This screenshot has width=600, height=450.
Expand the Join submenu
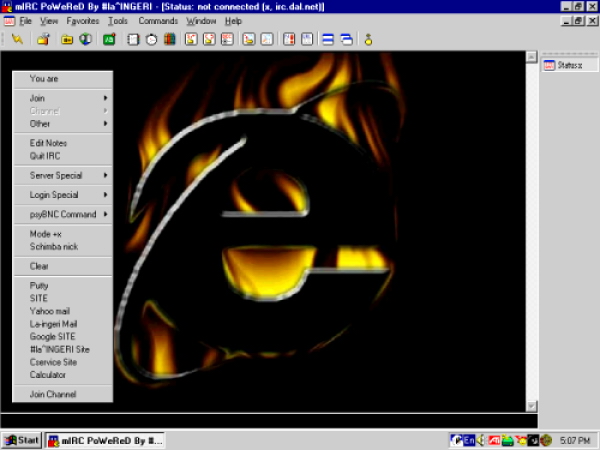coord(63,98)
